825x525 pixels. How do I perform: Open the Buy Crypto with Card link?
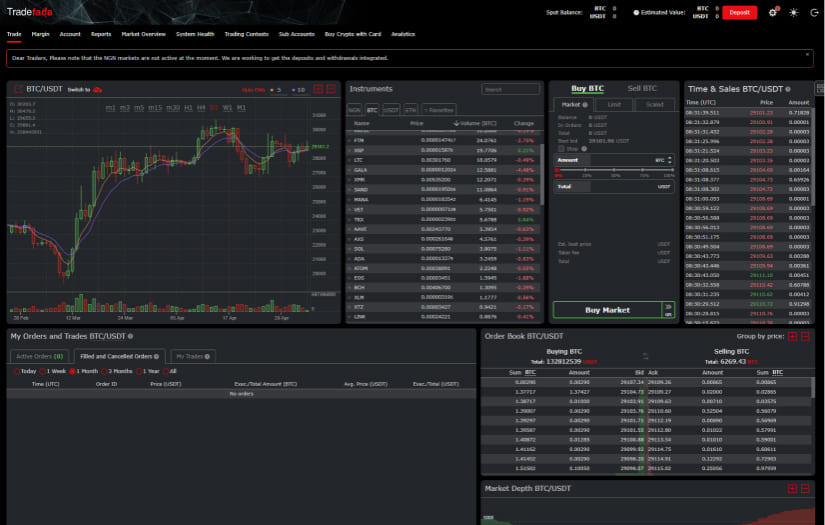point(353,34)
